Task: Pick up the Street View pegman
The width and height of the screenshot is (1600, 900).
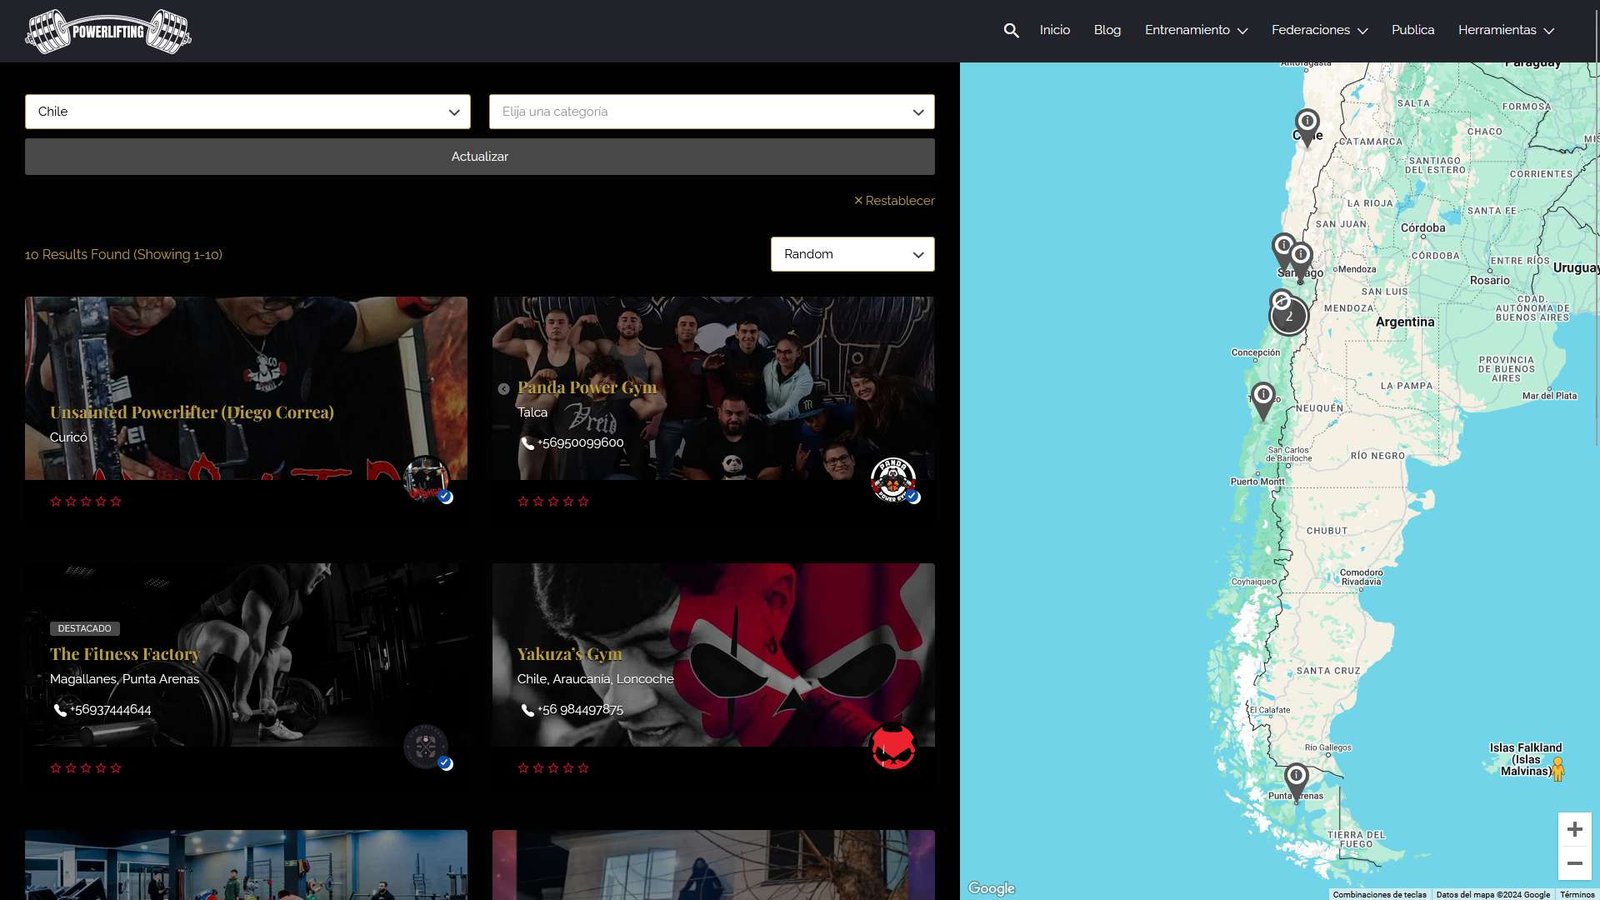Action: [1557, 768]
